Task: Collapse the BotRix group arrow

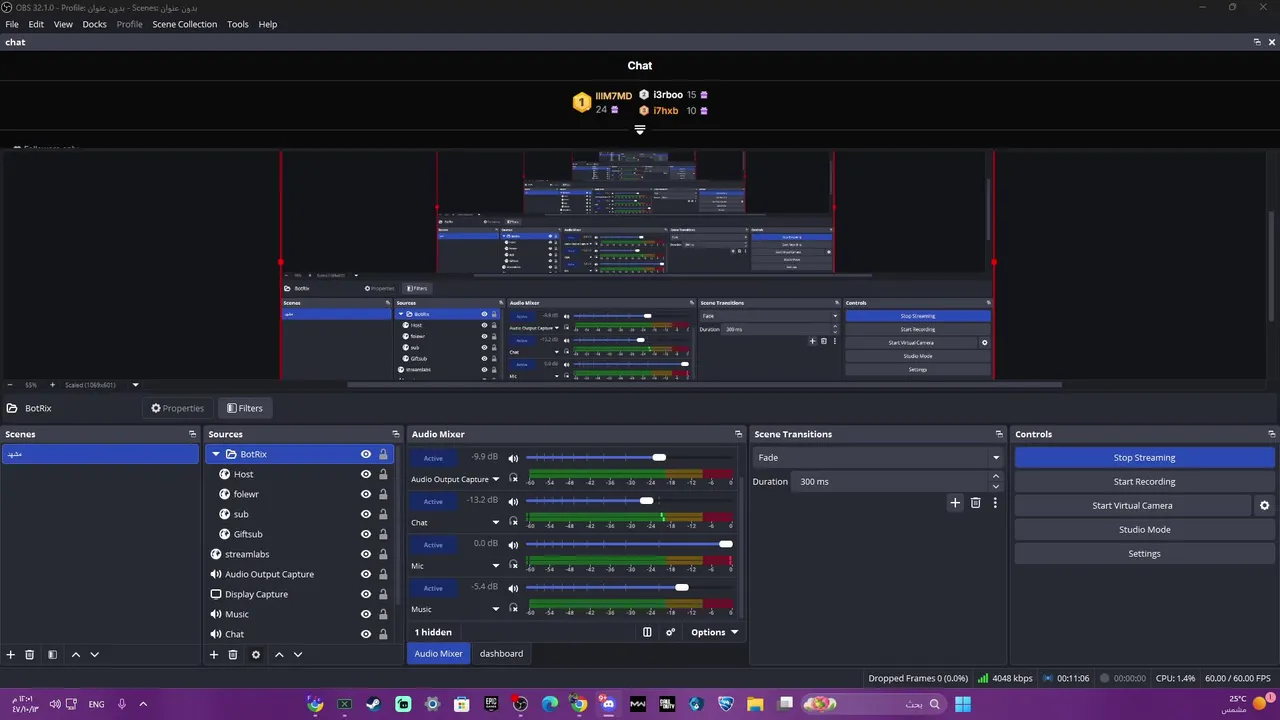Action: [x=216, y=454]
